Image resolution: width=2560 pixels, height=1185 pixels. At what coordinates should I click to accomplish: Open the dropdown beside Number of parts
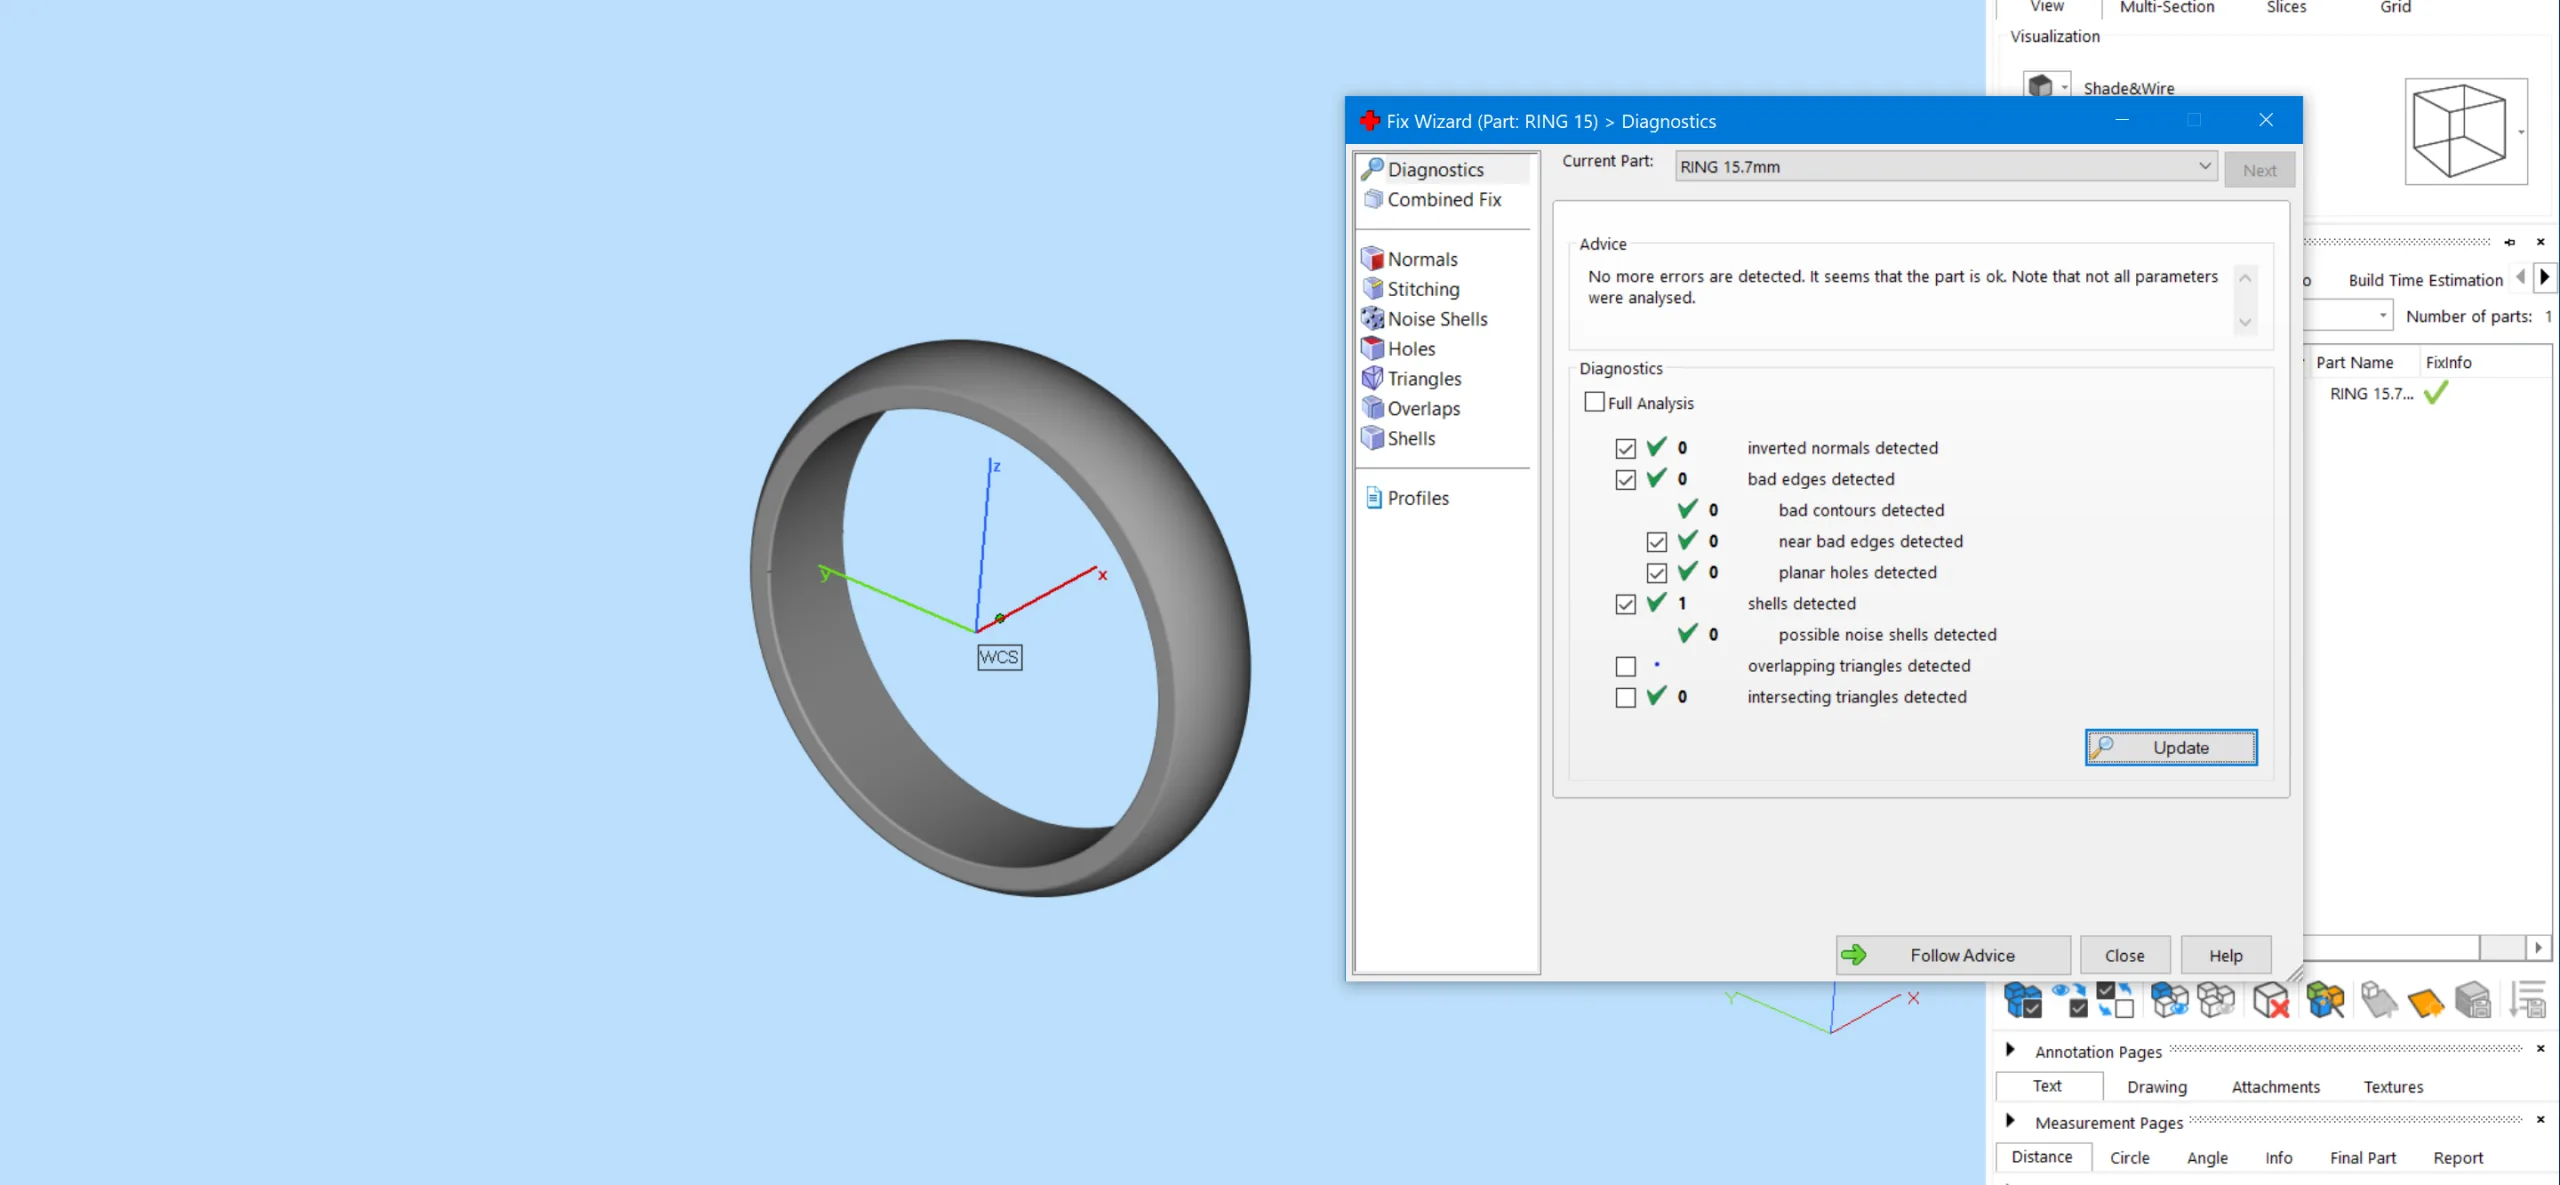[x=2383, y=316]
